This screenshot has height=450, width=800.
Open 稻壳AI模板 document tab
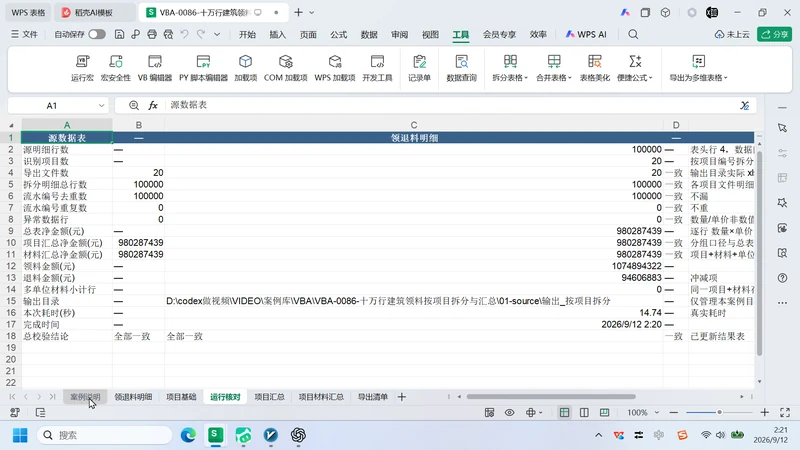pos(94,12)
